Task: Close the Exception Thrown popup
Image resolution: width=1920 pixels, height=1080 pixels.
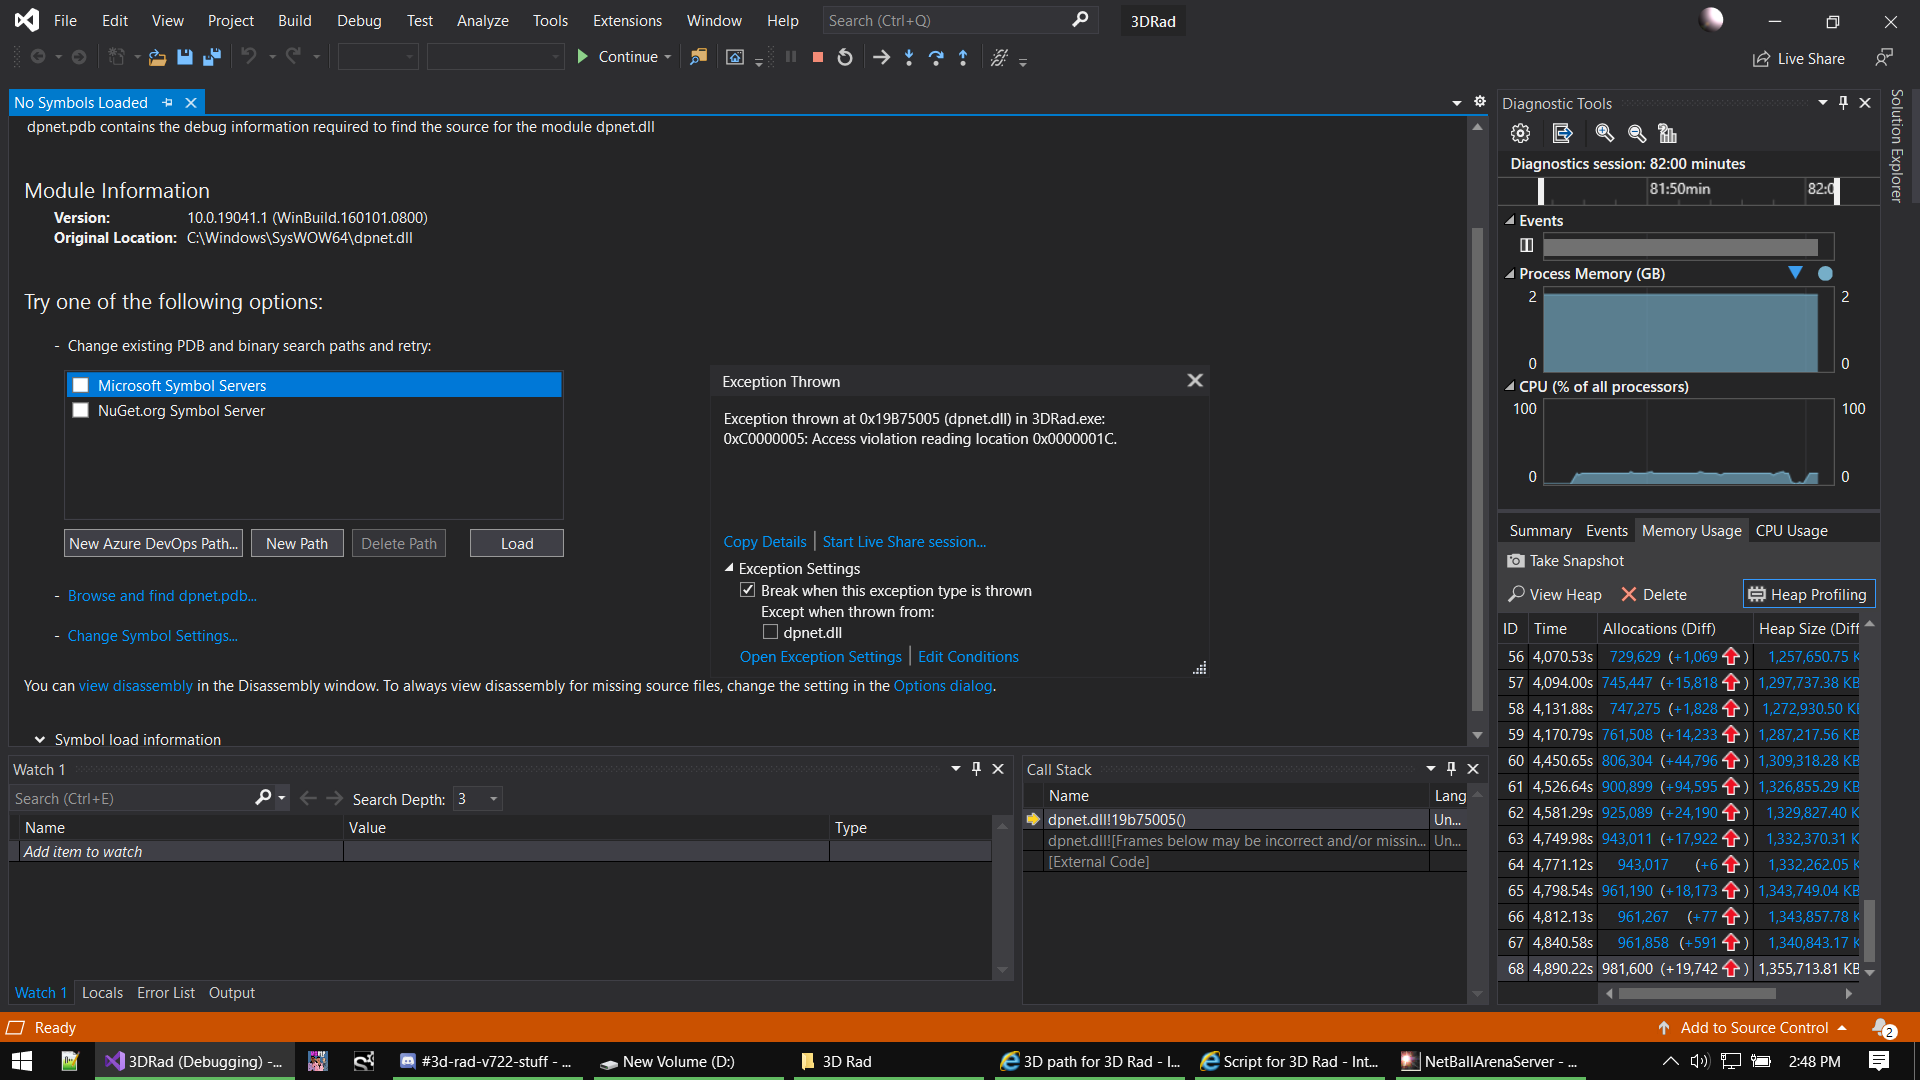Action: 1195,381
